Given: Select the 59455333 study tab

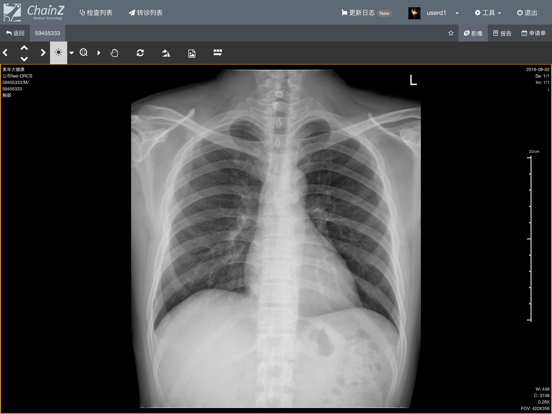Looking at the screenshot, I should coord(48,33).
